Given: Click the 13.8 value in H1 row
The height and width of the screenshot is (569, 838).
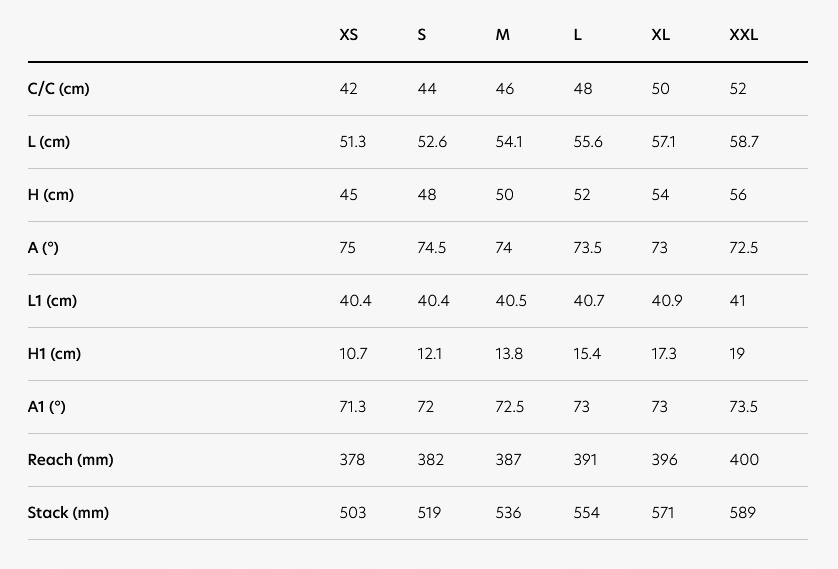Looking at the screenshot, I should coord(511,354).
